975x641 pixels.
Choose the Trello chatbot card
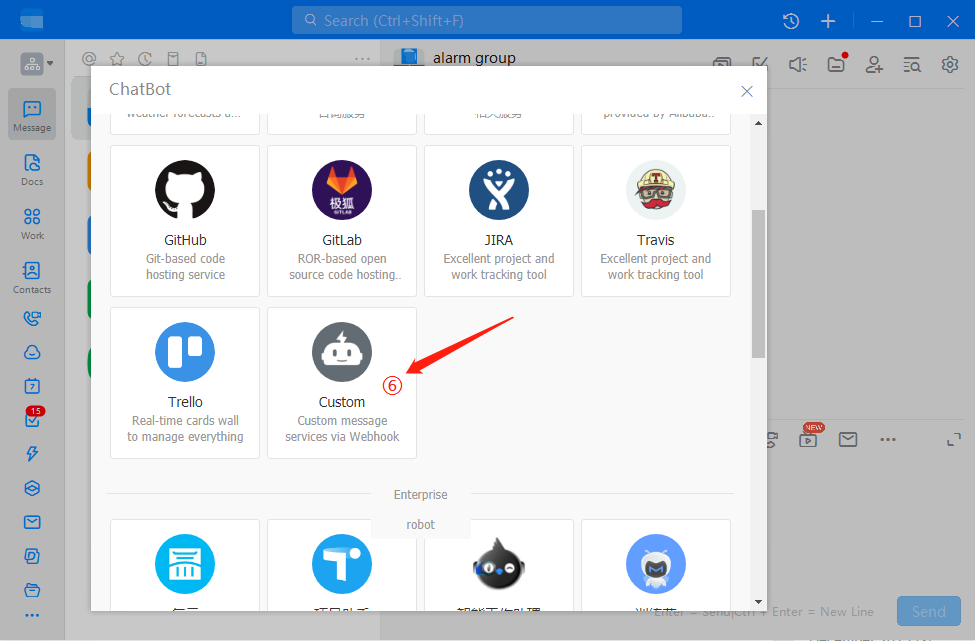(185, 382)
